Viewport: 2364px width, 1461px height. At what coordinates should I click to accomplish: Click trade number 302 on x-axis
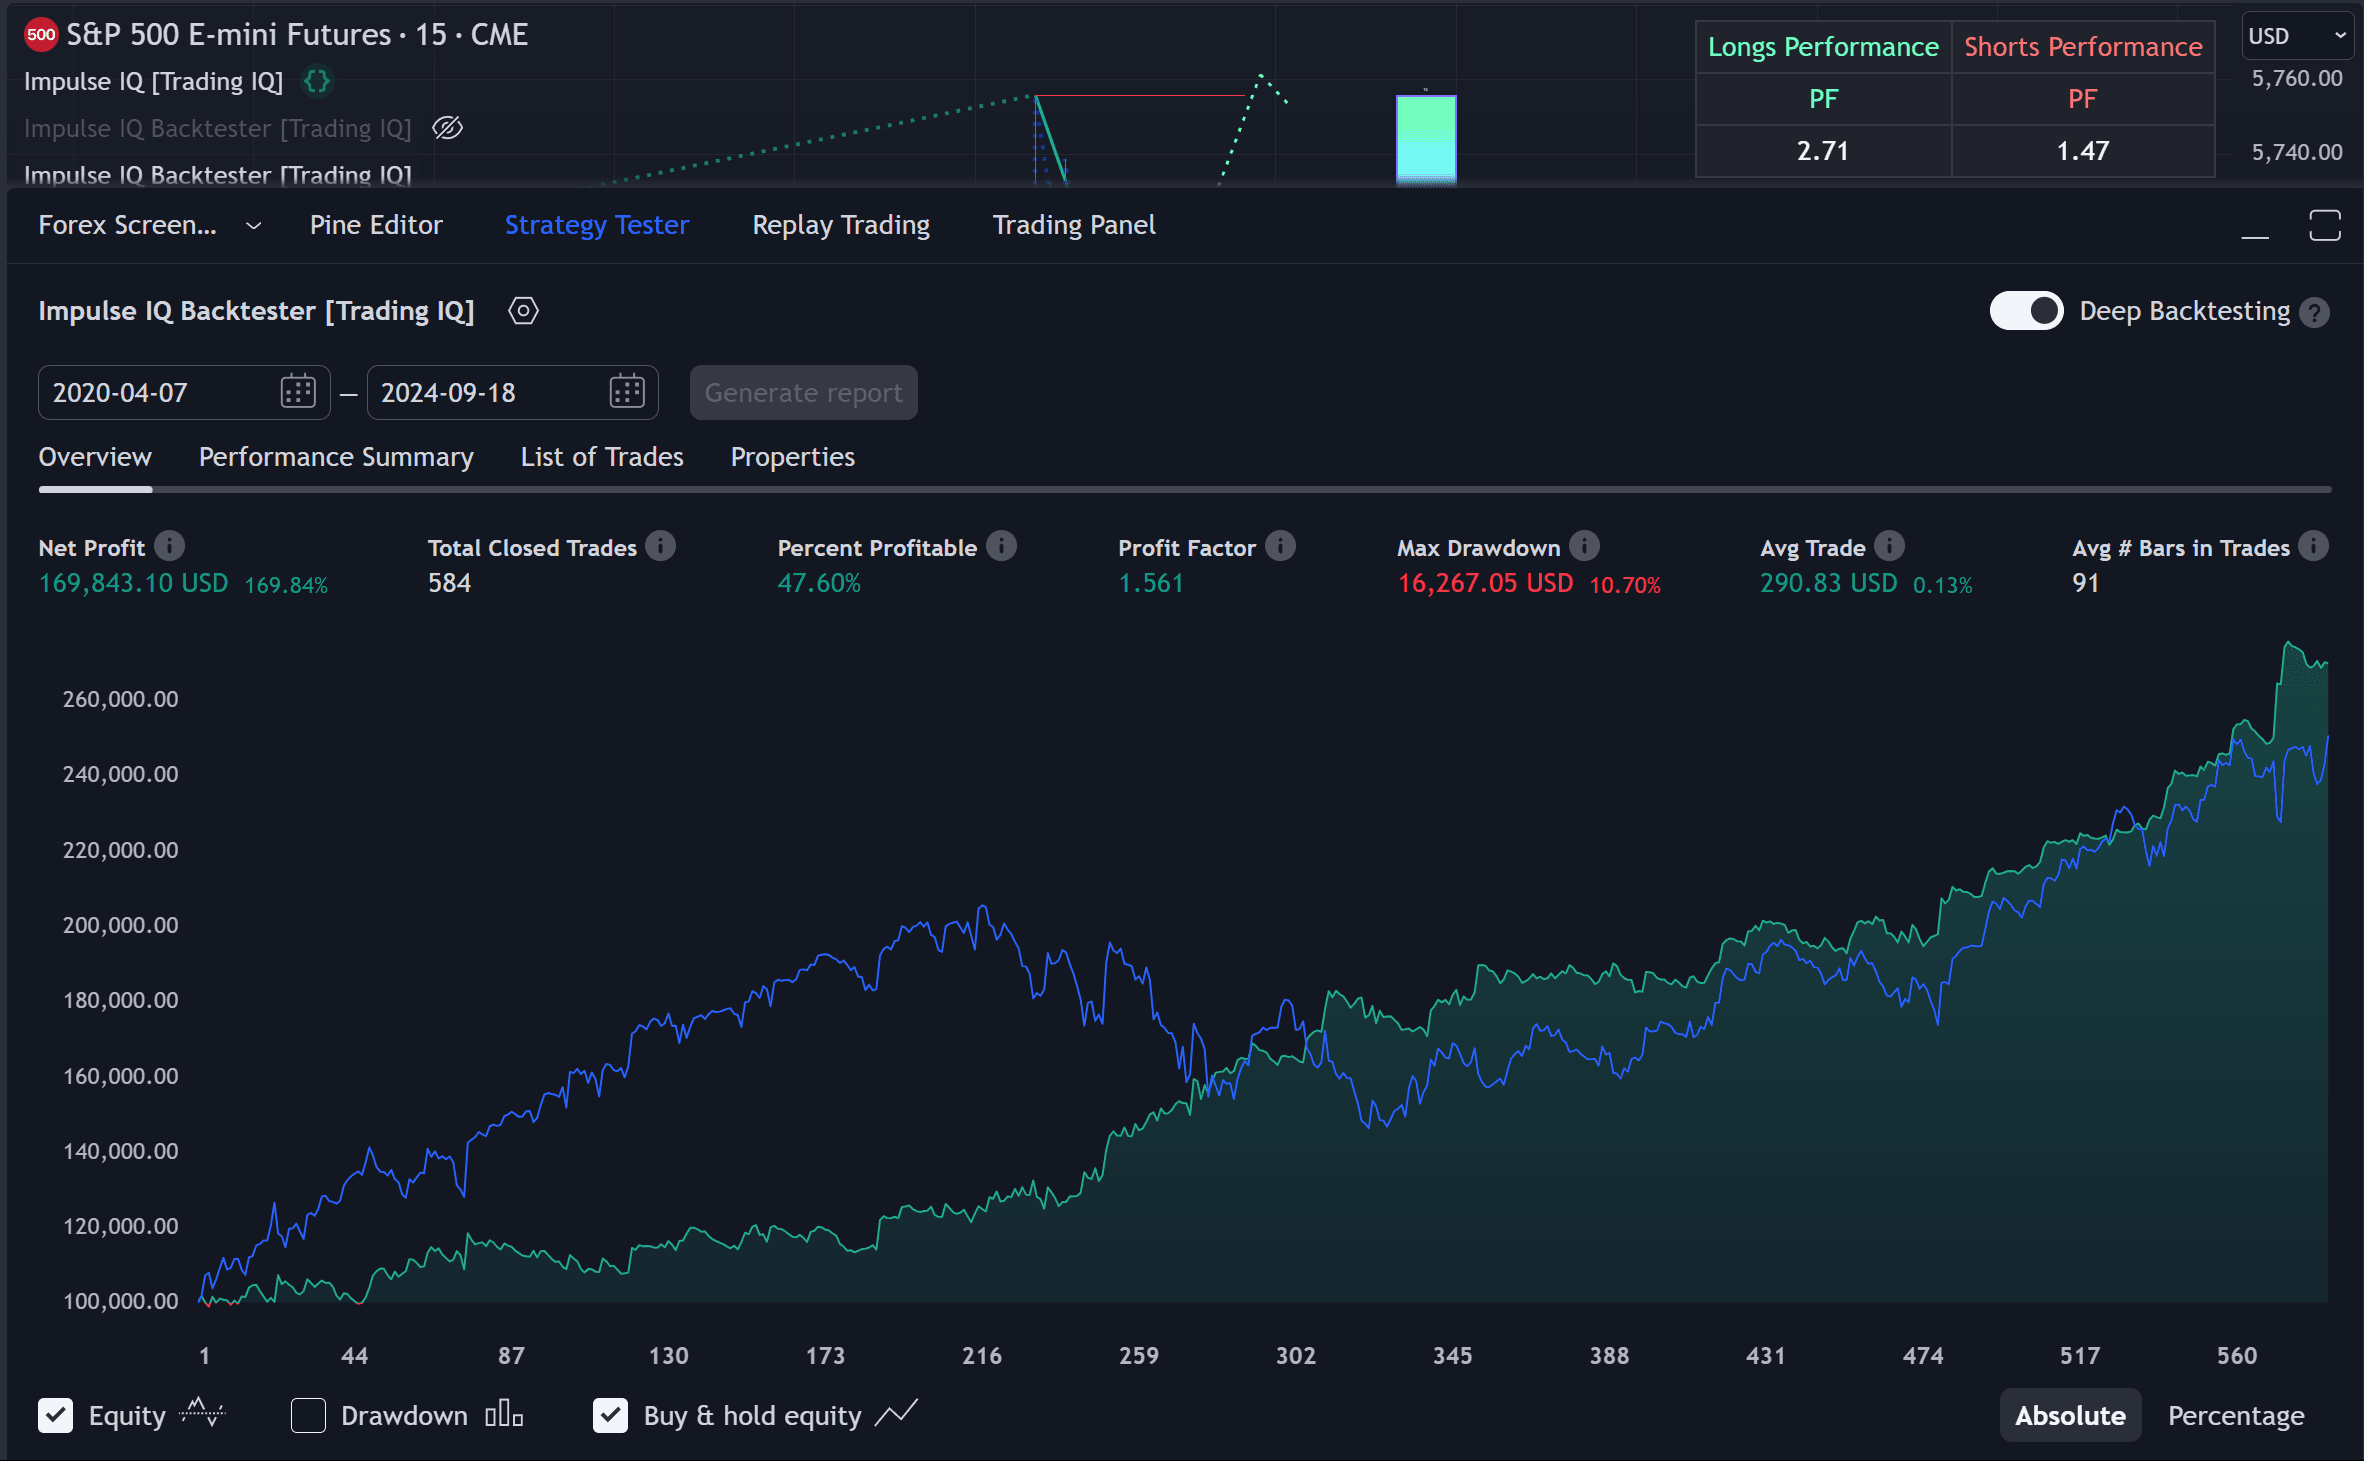[1296, 1356]
